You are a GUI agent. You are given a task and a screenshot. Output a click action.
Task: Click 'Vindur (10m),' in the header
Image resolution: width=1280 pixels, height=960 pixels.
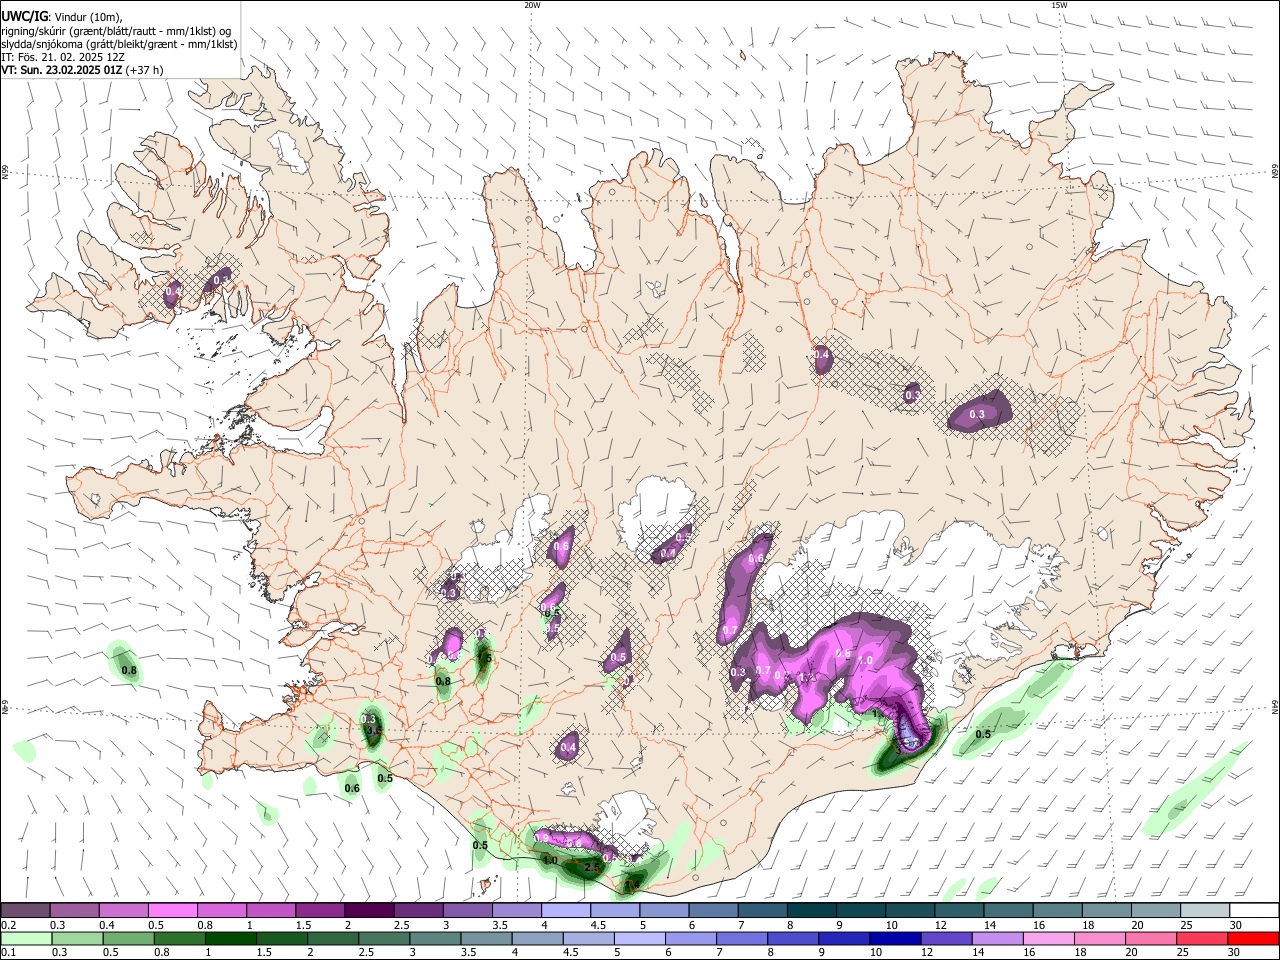tap(87, 17)
